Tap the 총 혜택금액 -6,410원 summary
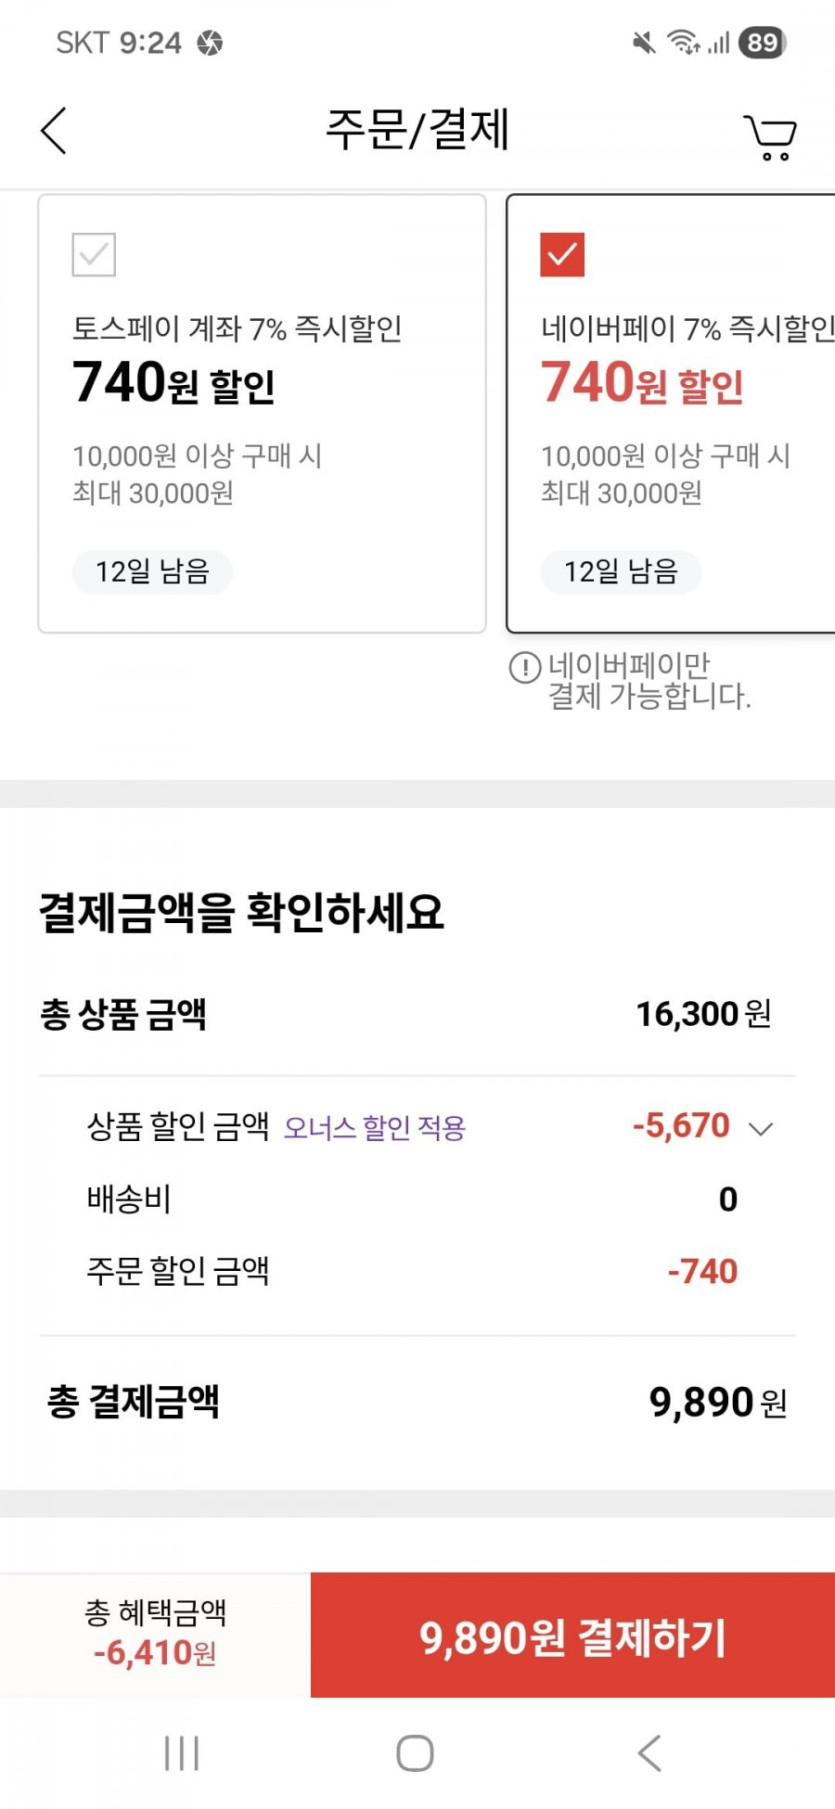This screenshot has width=835, height=1809. click(x=155, y=1634)
